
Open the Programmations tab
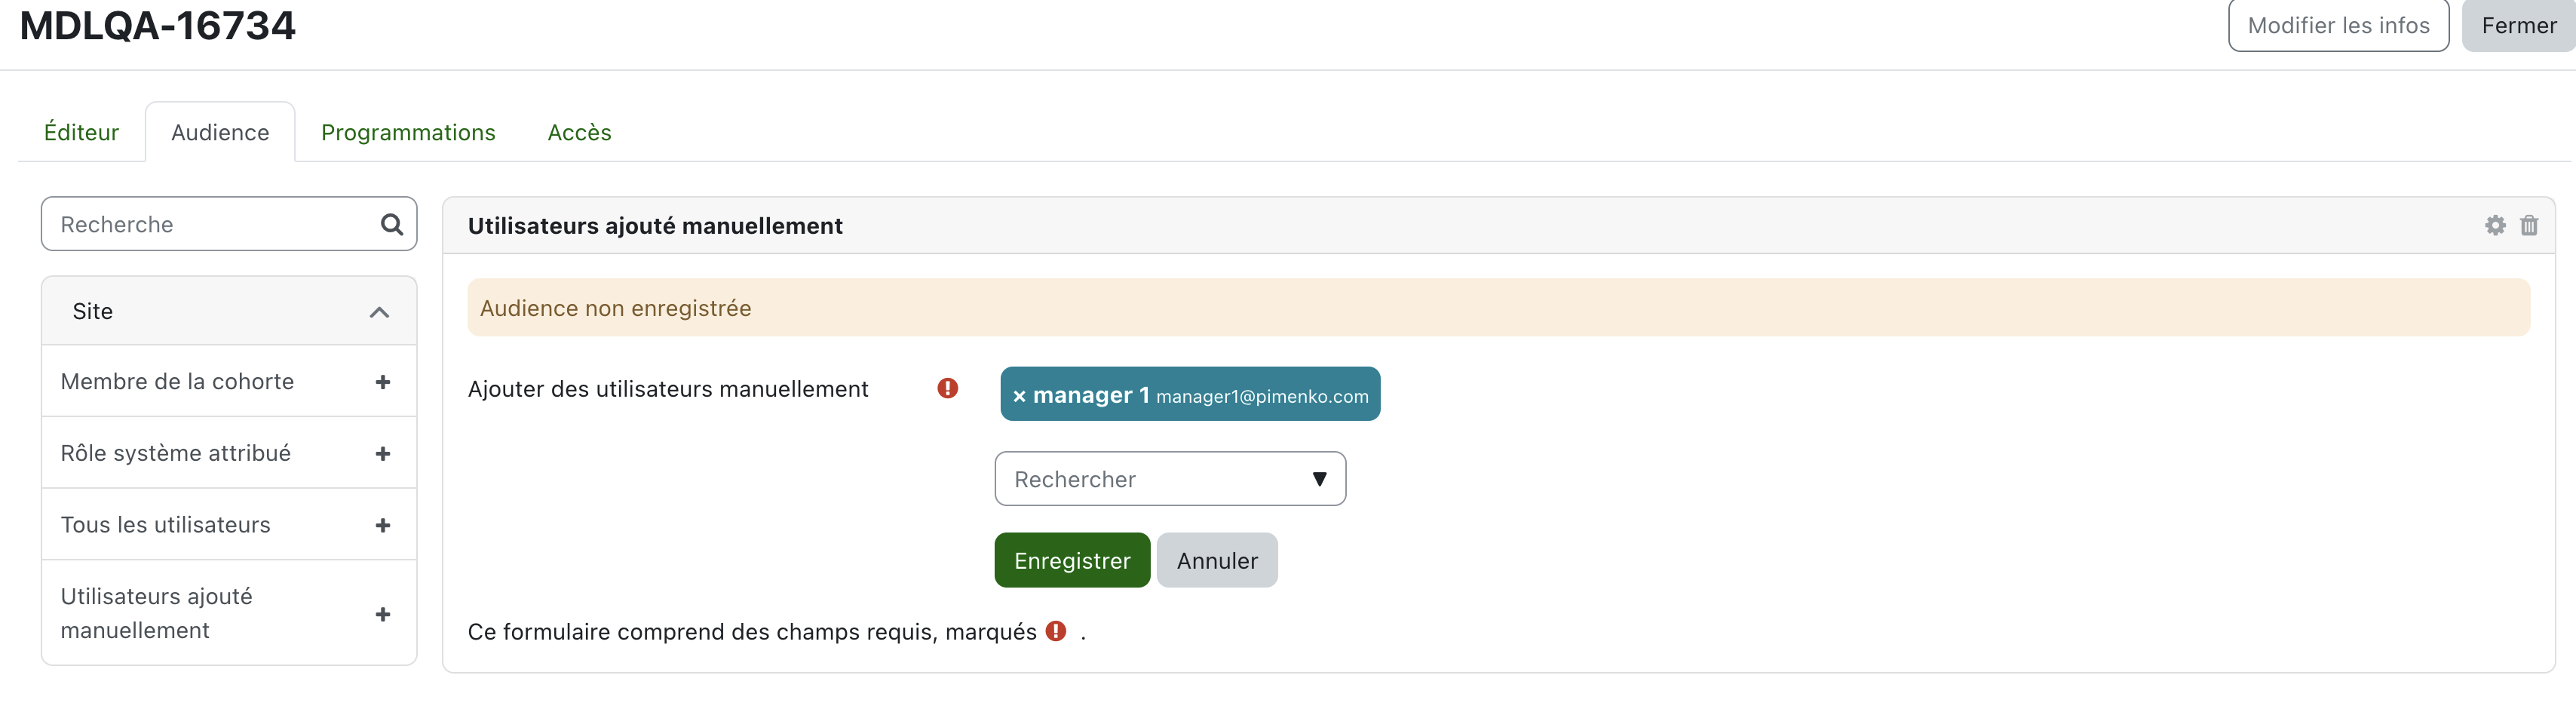point(408,132)
